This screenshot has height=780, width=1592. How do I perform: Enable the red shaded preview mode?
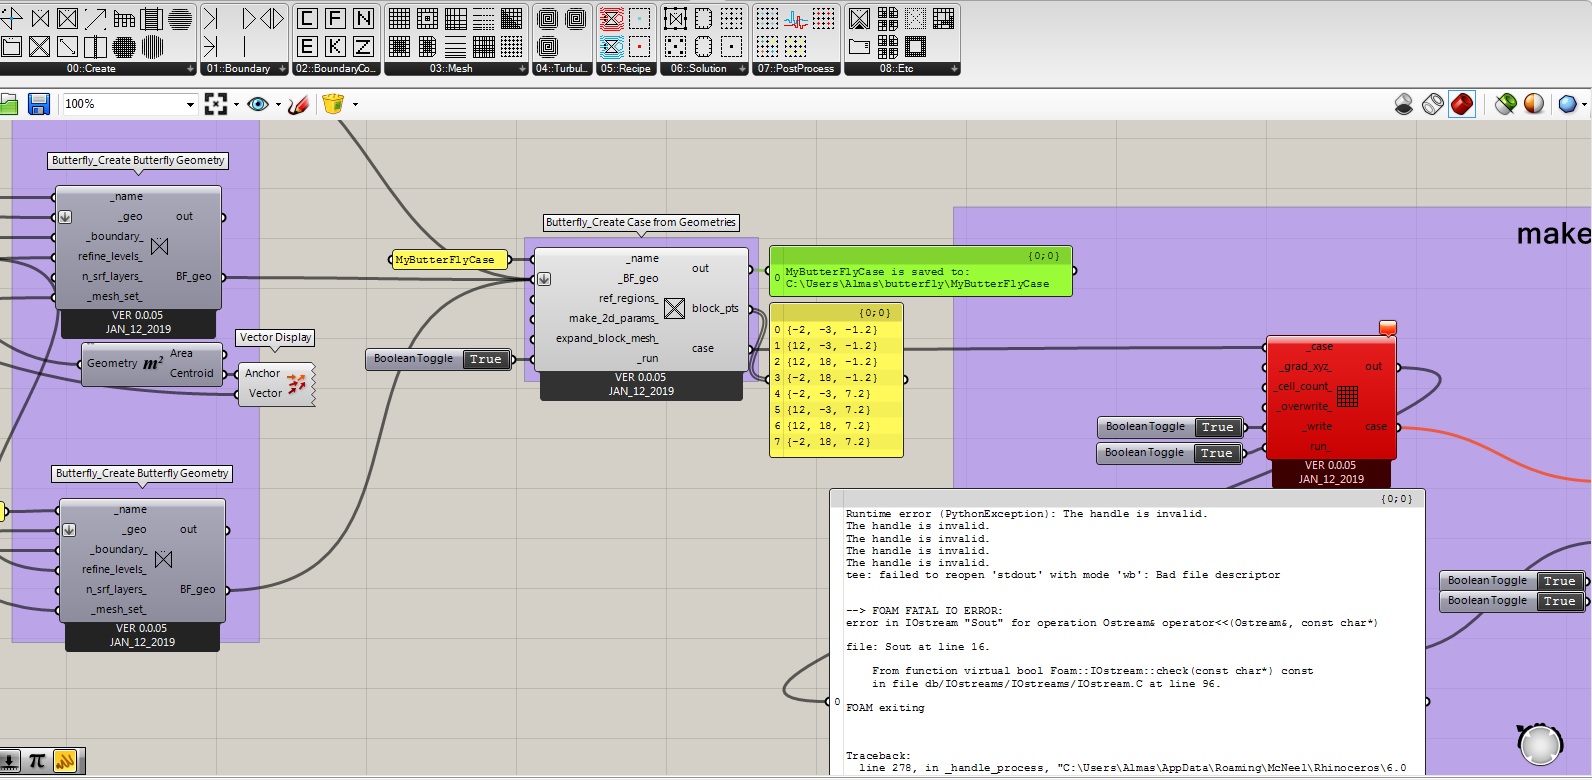pyautogui.click(x=1462, y=104)
